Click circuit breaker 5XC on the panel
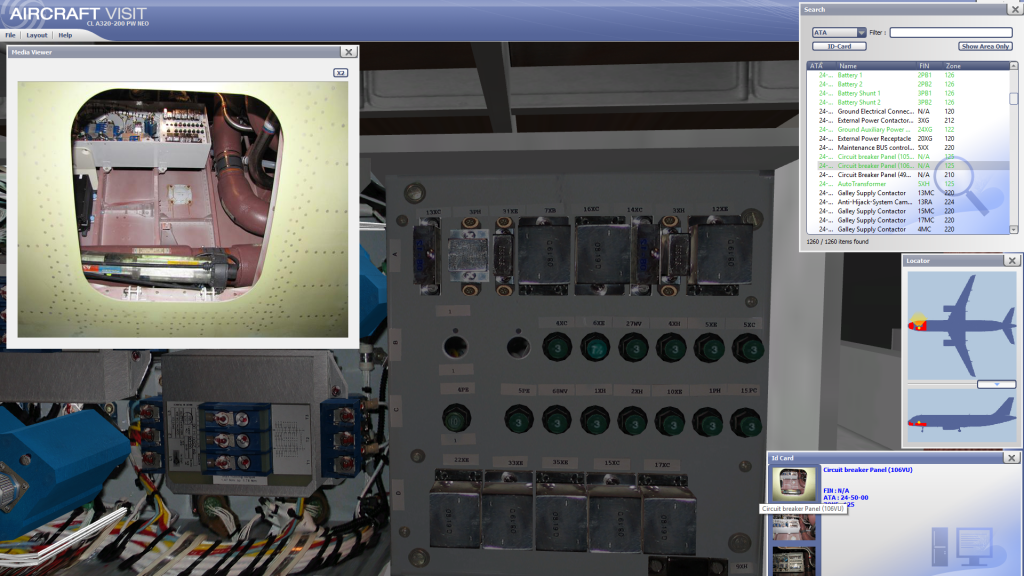The image size is (1024, 576). click(x=748, y=349)
